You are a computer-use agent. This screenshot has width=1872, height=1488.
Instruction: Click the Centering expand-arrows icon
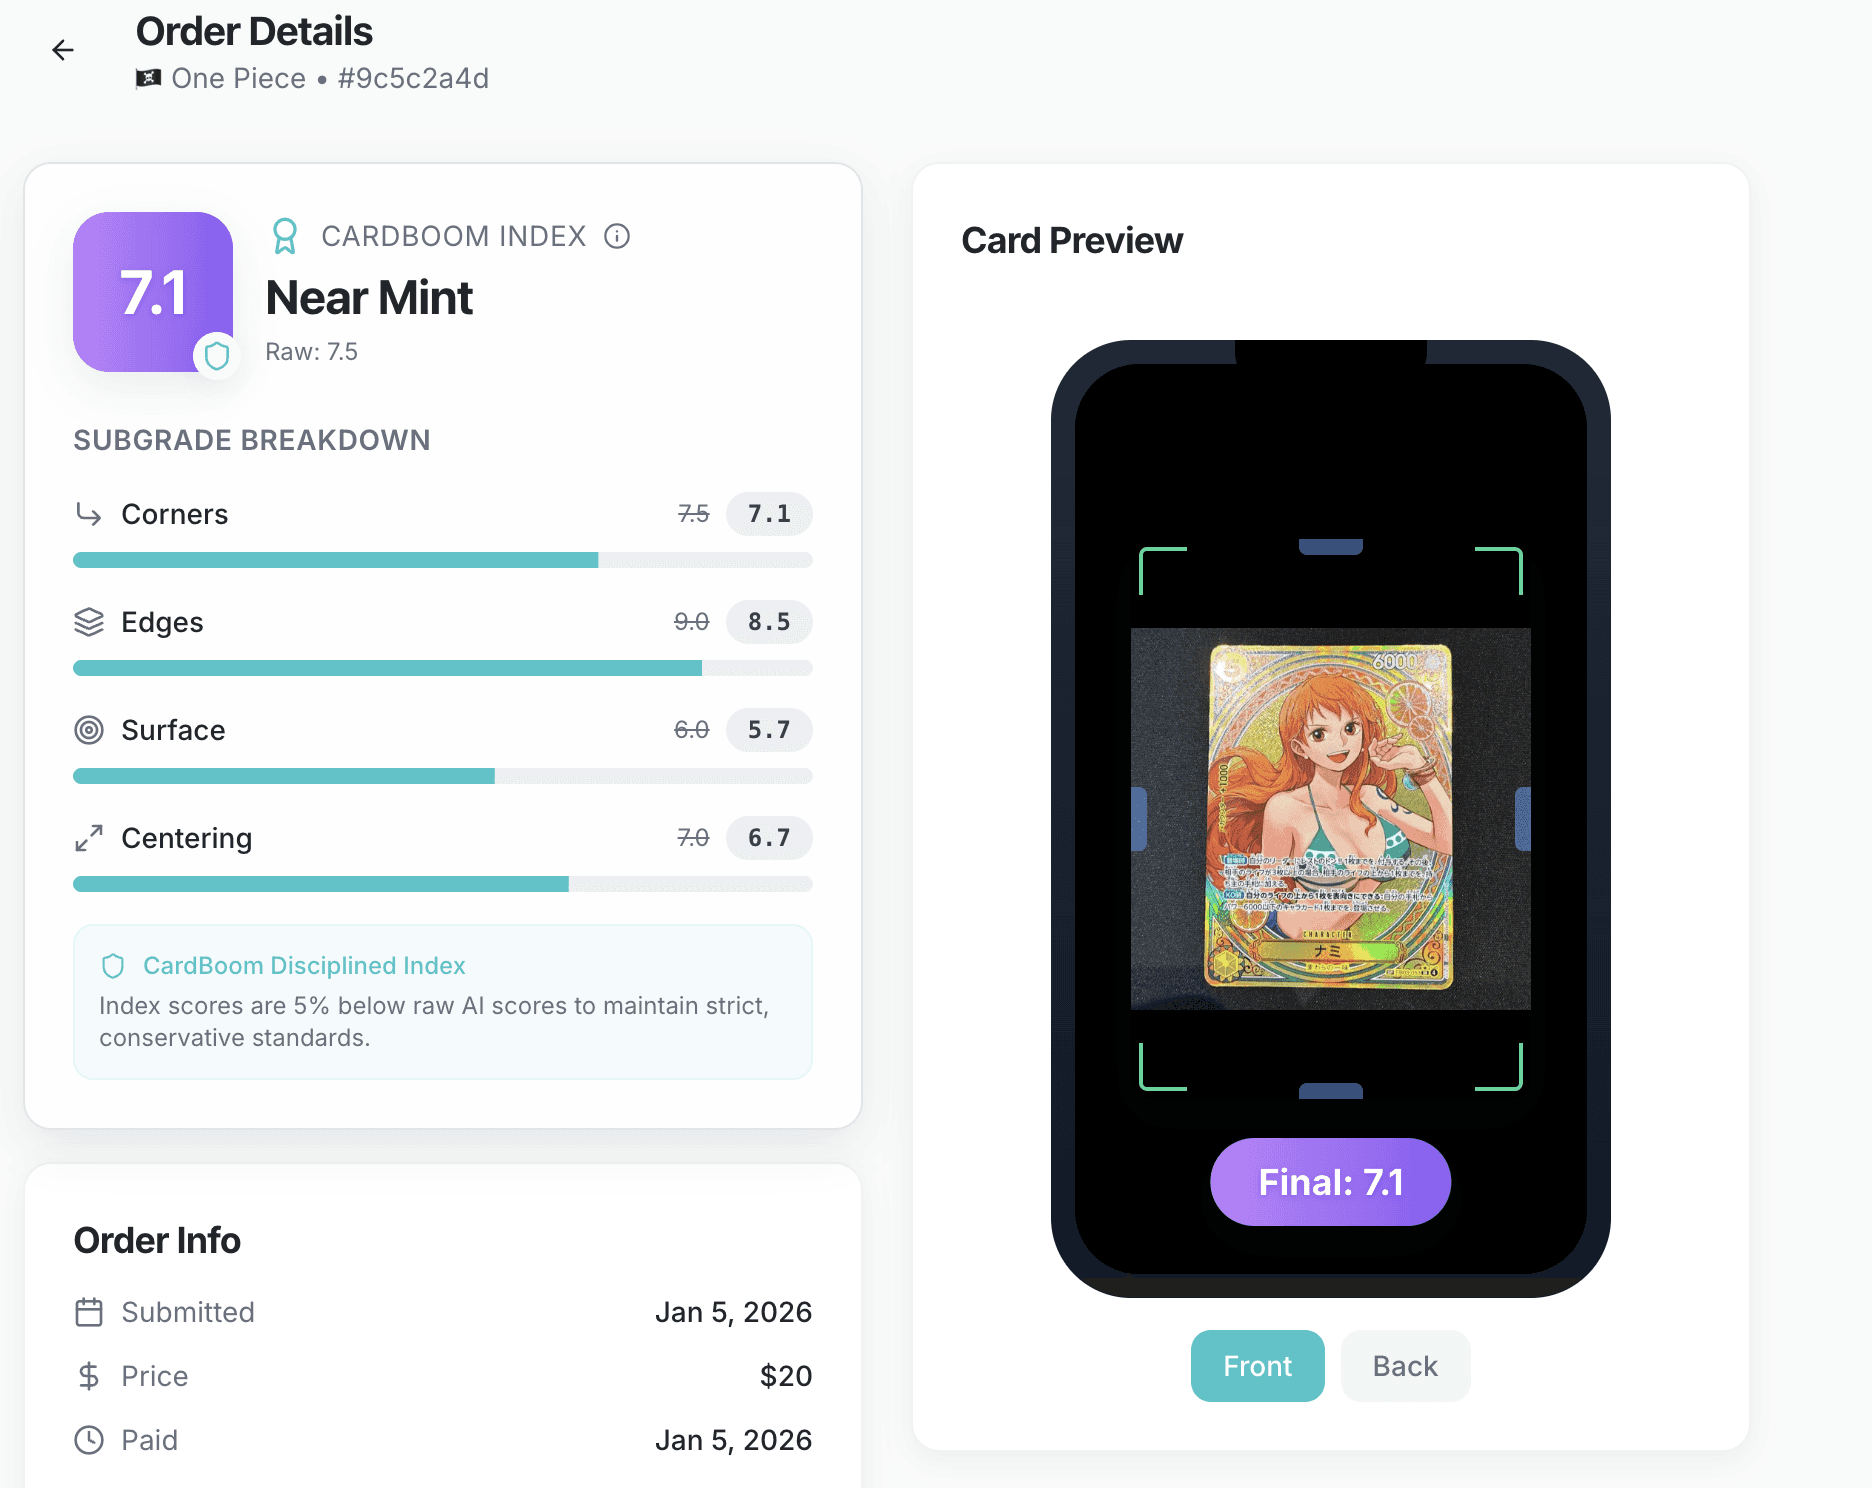click(89, 838)
